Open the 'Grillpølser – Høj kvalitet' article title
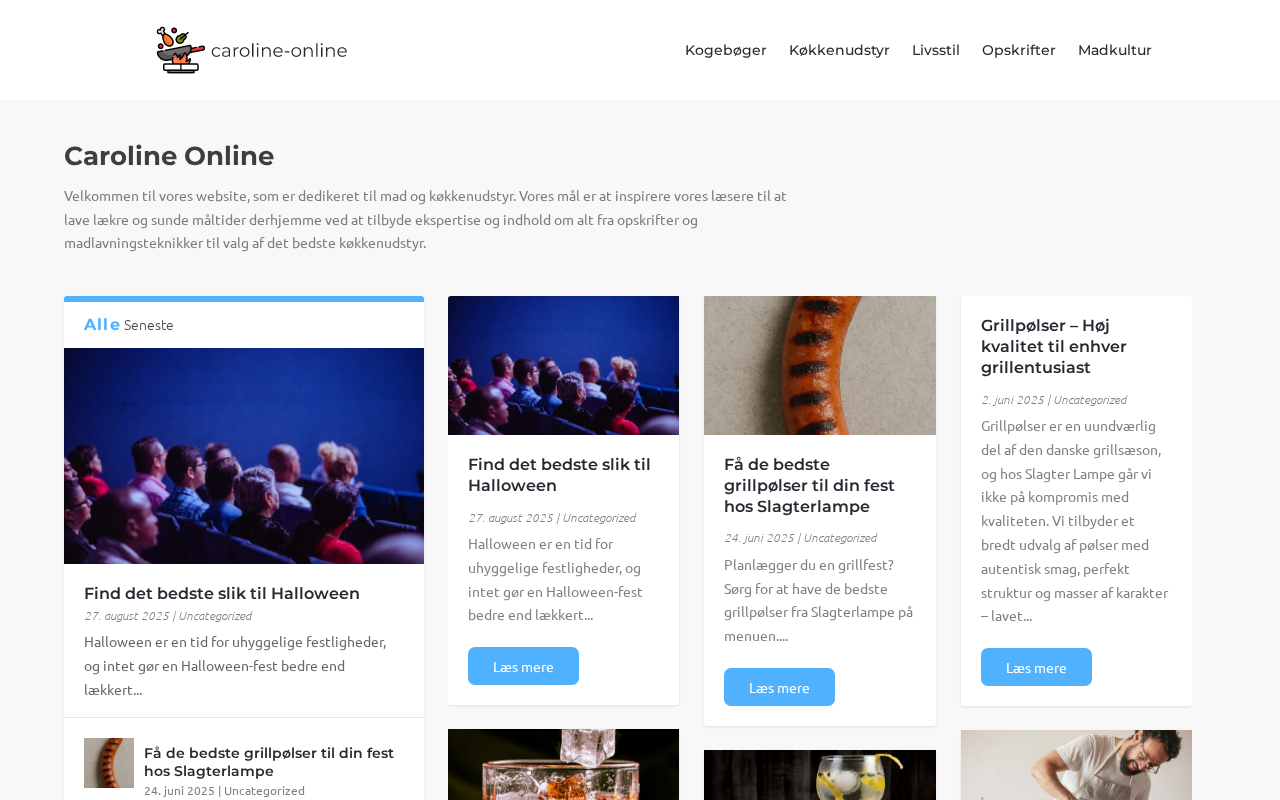1280x800 pixels. point(1054,347)
